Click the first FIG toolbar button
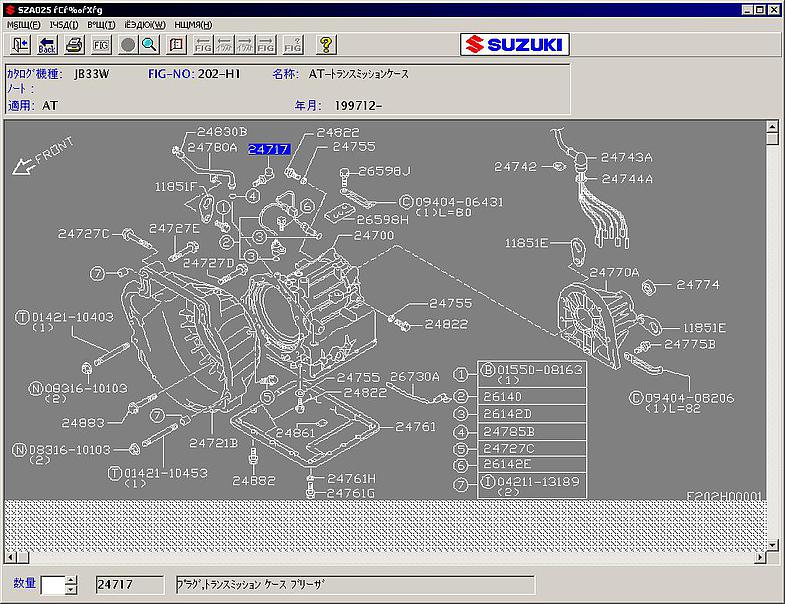The width and height of the screenshot is (785, 604). [101, 45]
